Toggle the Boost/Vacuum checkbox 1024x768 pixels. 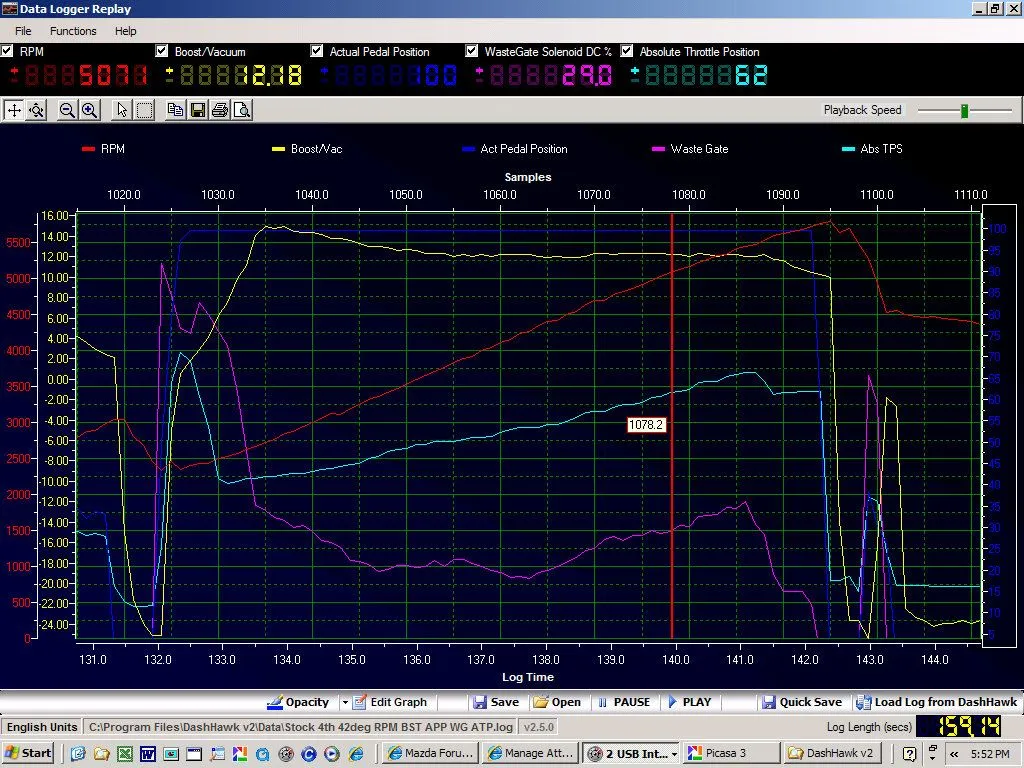pyautogui.click(x=163, y=51)
